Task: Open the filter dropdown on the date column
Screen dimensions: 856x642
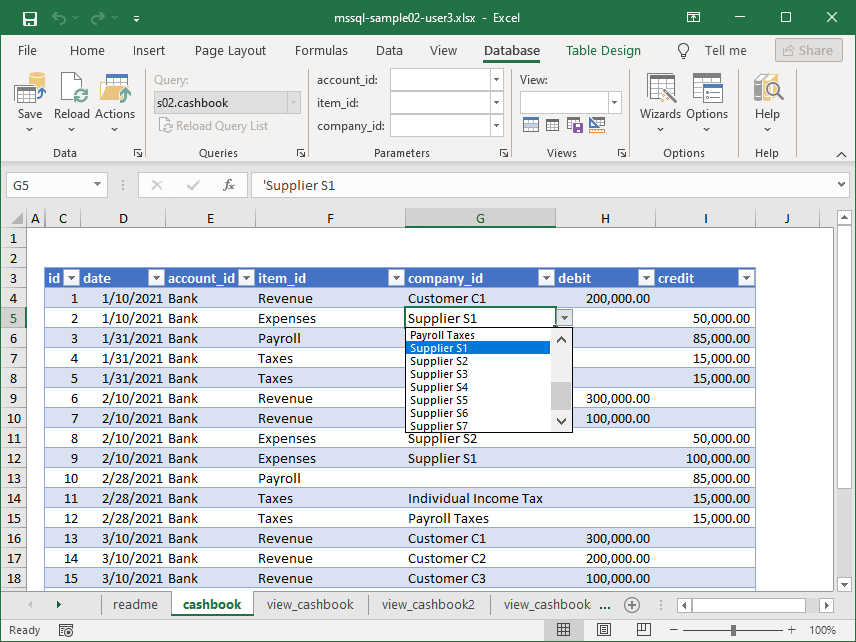Action: [156, 278]
